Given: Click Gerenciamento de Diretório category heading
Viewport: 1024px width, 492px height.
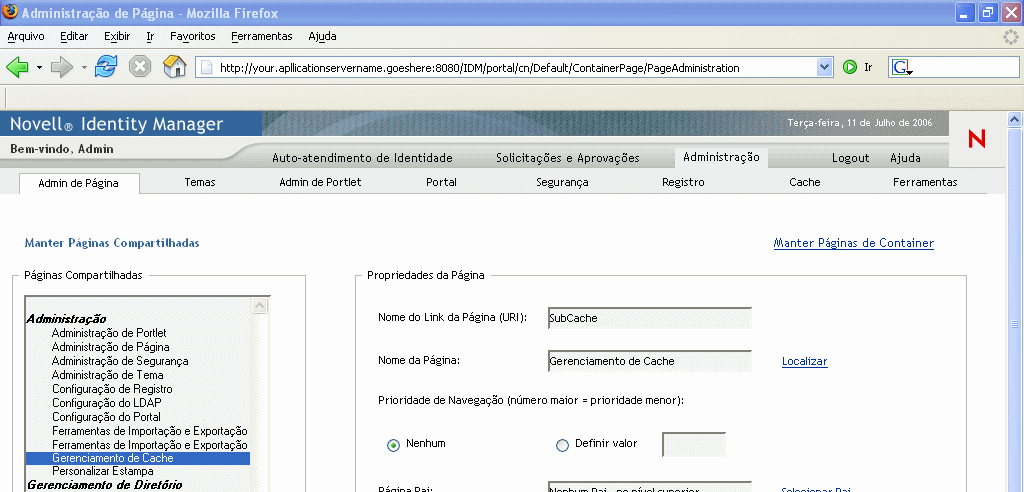Looking at the screenshot, I should coord(104,485).
